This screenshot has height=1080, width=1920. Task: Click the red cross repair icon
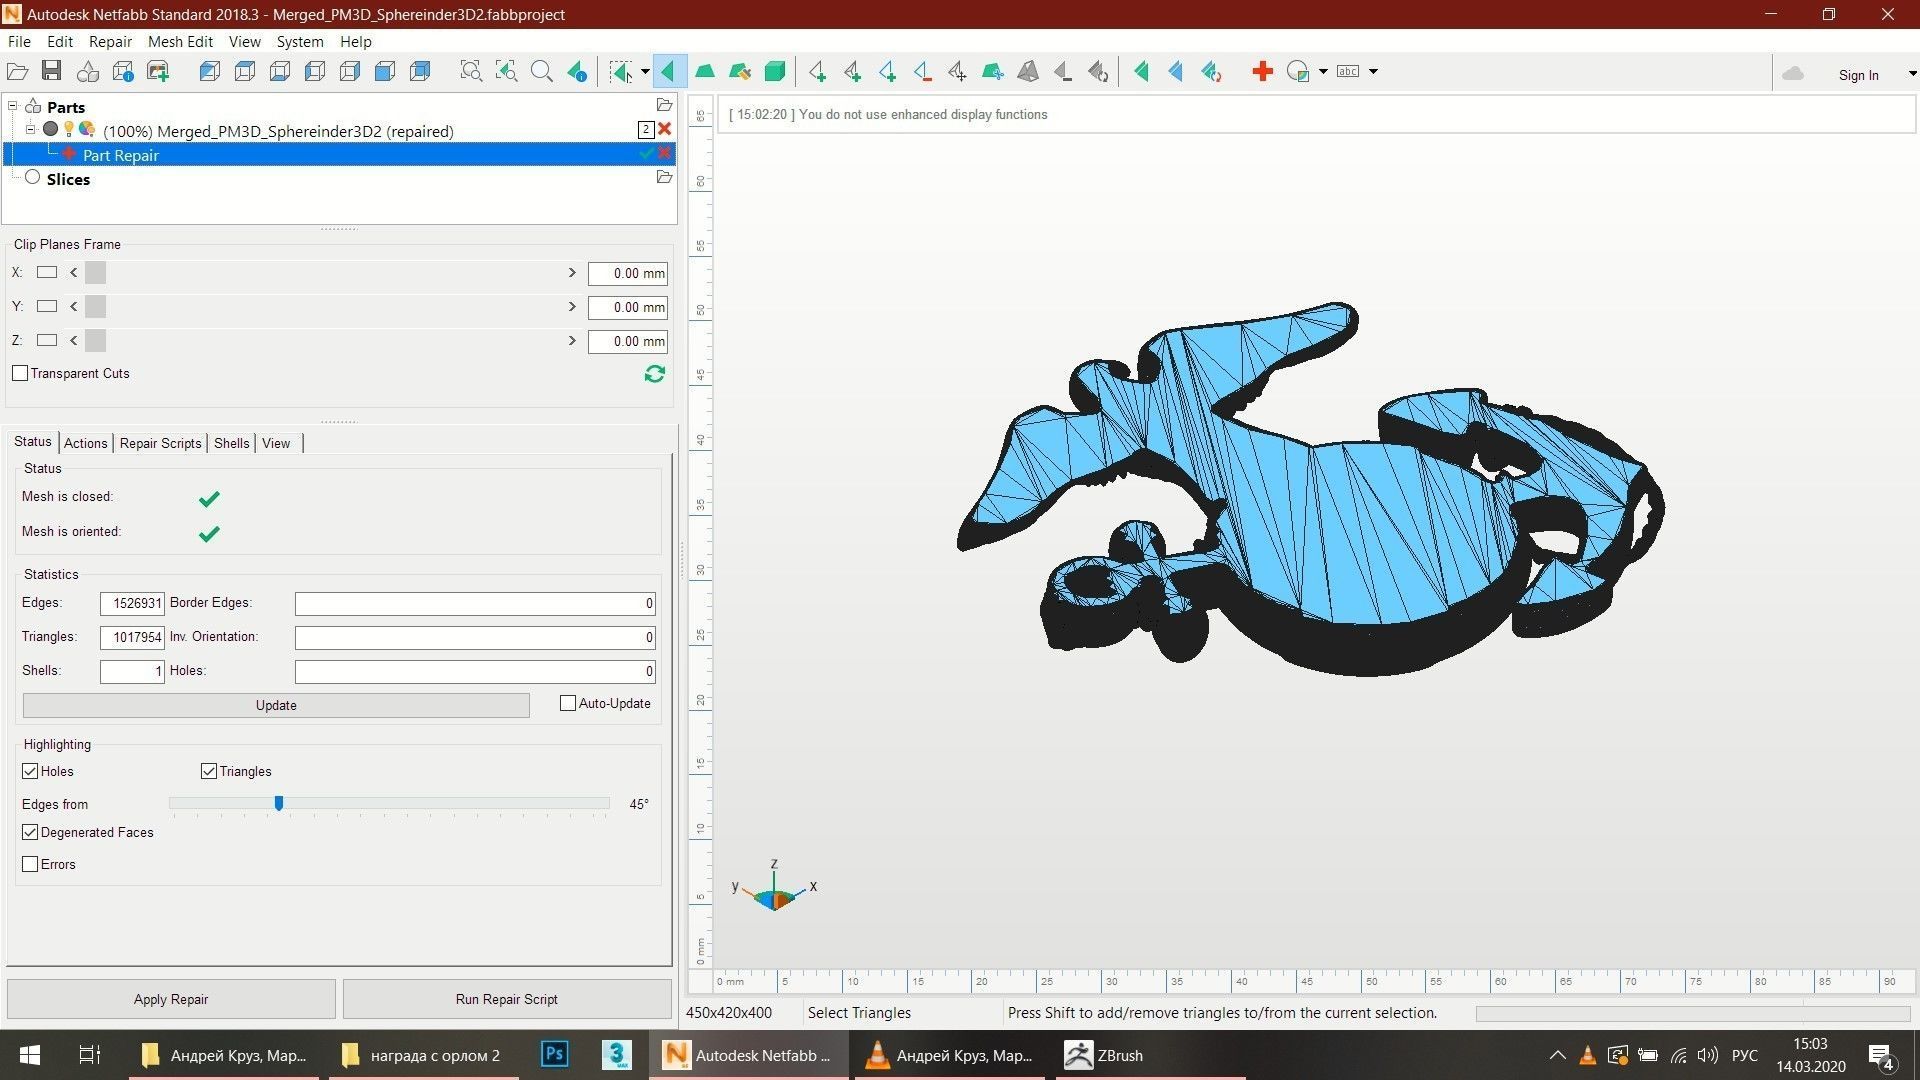(1262, 71)
